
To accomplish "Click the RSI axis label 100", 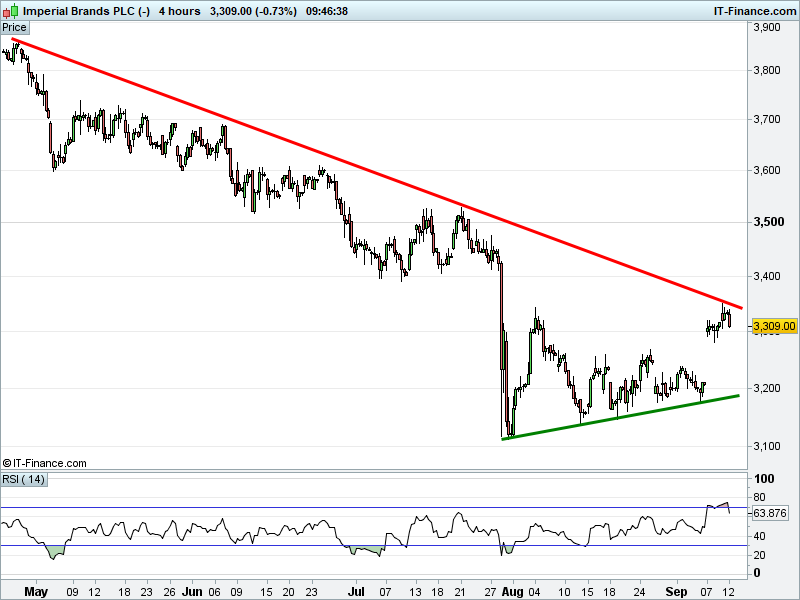I will point(764,479).
